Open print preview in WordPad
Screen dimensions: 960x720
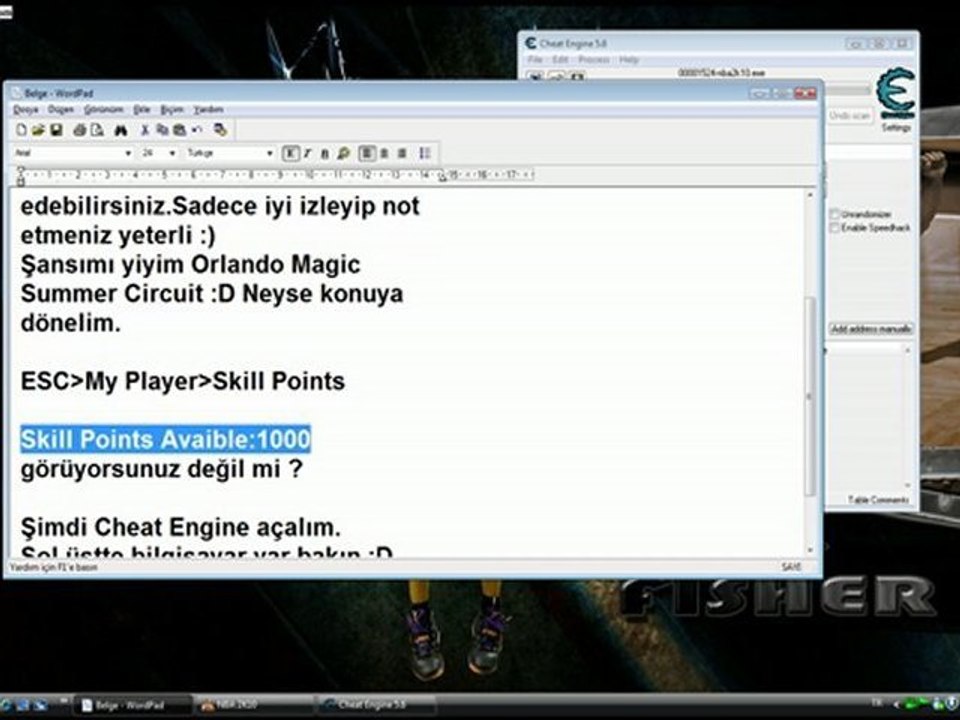pyautogui.click(x=97, y=130)
